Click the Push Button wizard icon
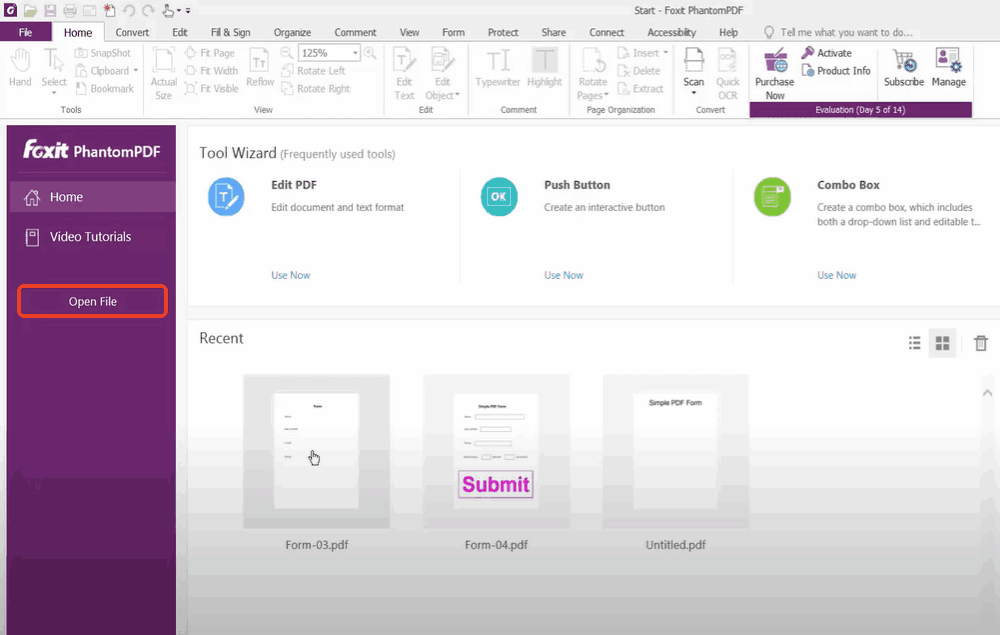1000x635 pixels. (x=498, y=196)
